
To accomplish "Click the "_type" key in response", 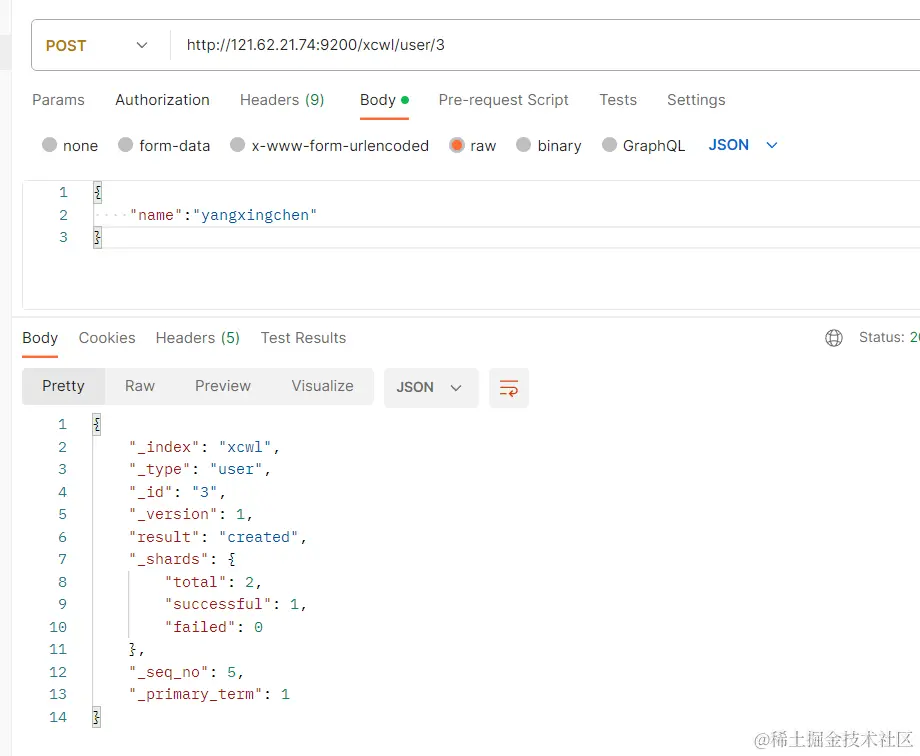I will coord(160,470).
